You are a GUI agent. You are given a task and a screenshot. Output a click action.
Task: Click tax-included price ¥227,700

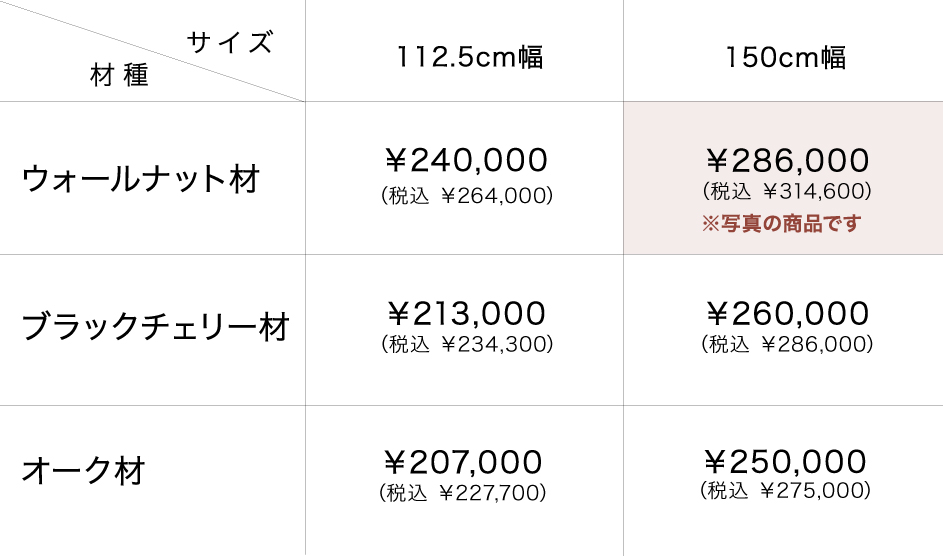click(x=464, y=492)
